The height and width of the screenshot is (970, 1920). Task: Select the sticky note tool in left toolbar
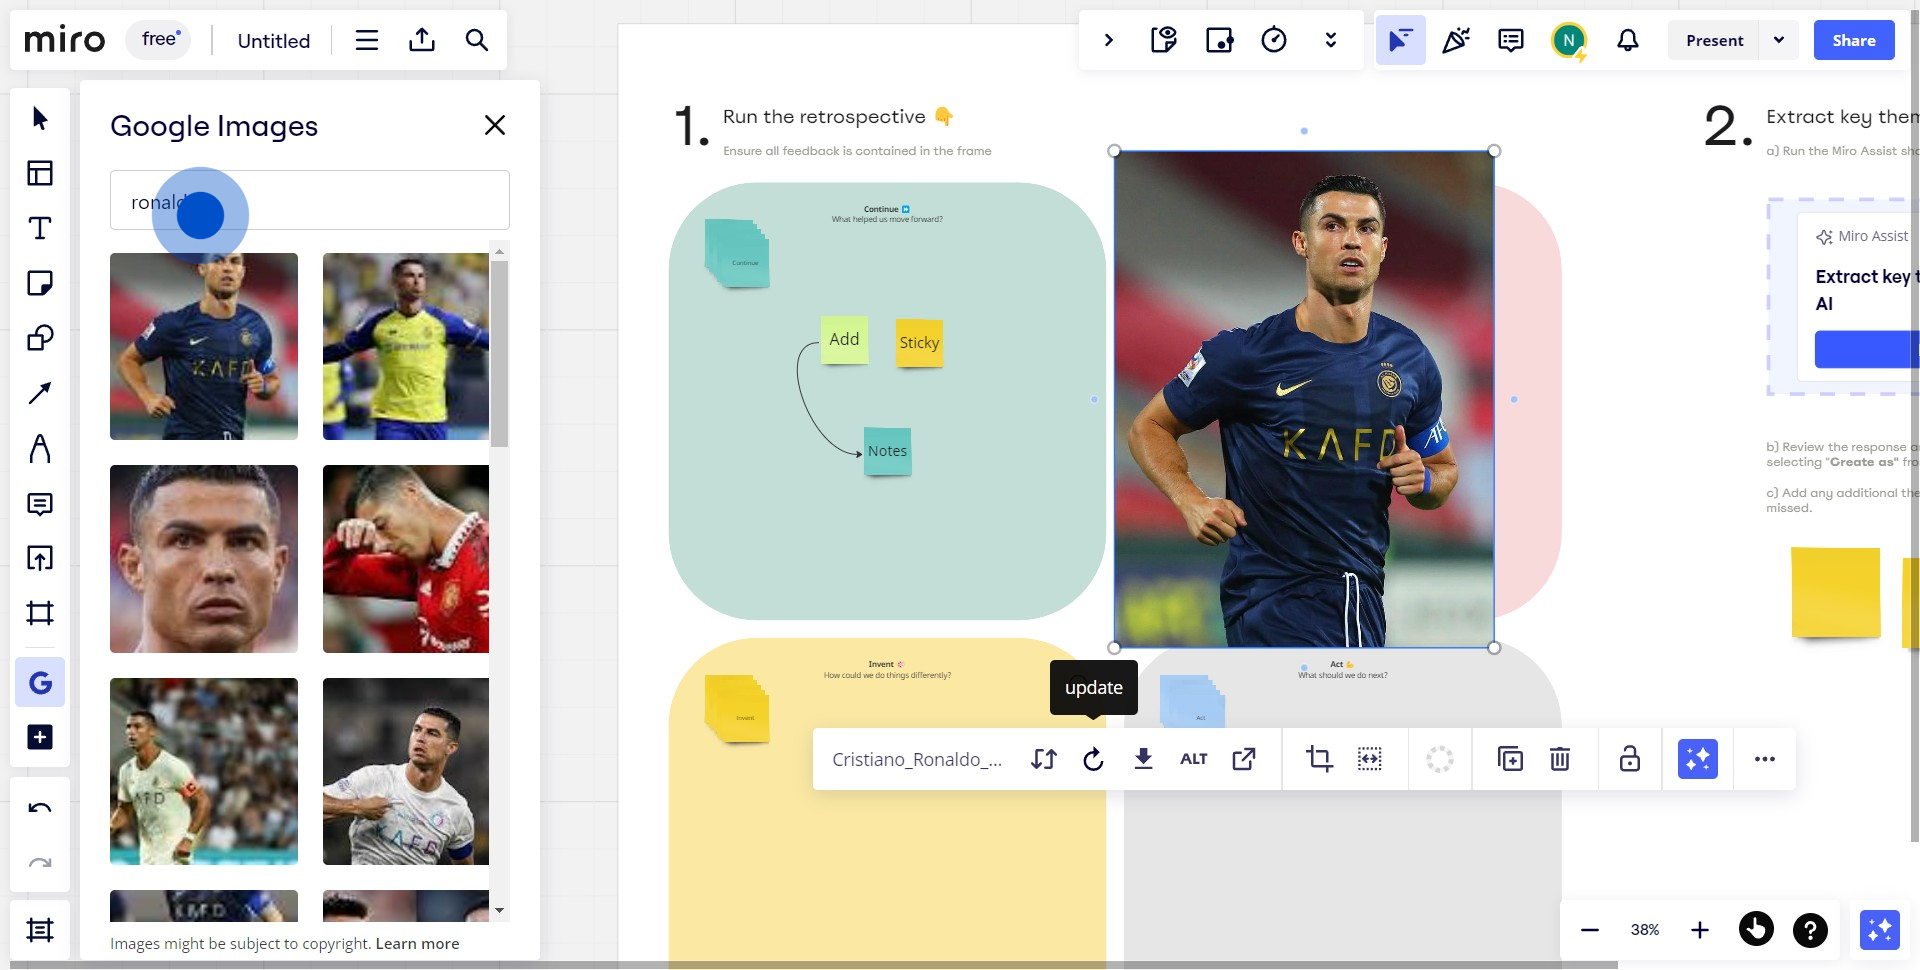[x=40, y=283]
